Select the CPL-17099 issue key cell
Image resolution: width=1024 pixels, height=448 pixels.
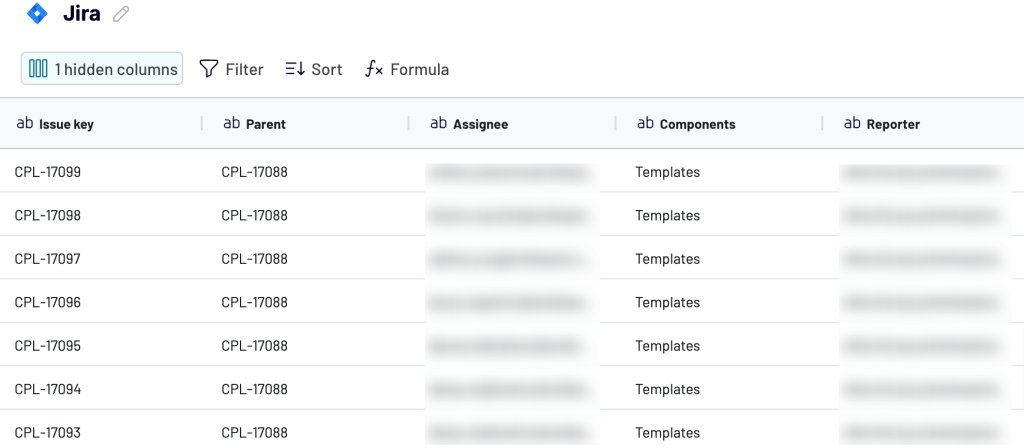point(48,172)
